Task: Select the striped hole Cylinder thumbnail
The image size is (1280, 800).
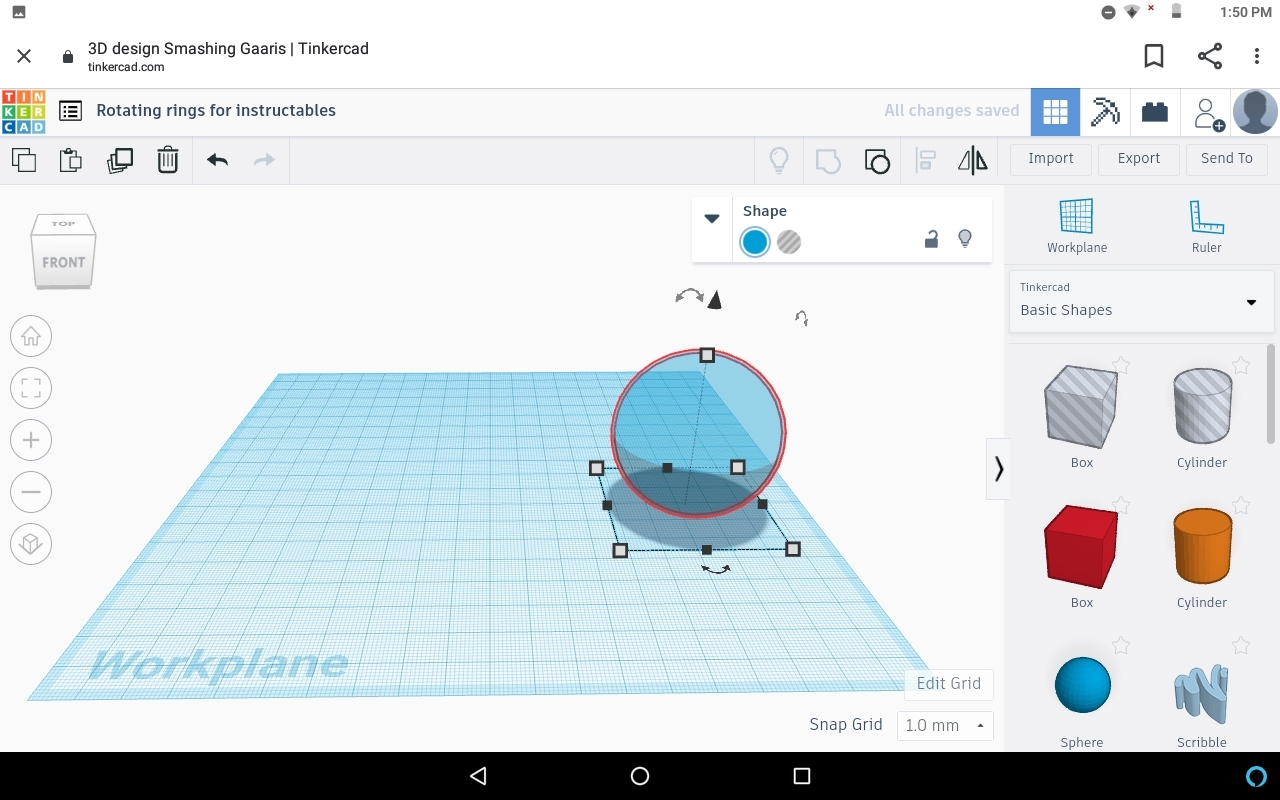Action: pyautogui.click(x=1202, y=406)
